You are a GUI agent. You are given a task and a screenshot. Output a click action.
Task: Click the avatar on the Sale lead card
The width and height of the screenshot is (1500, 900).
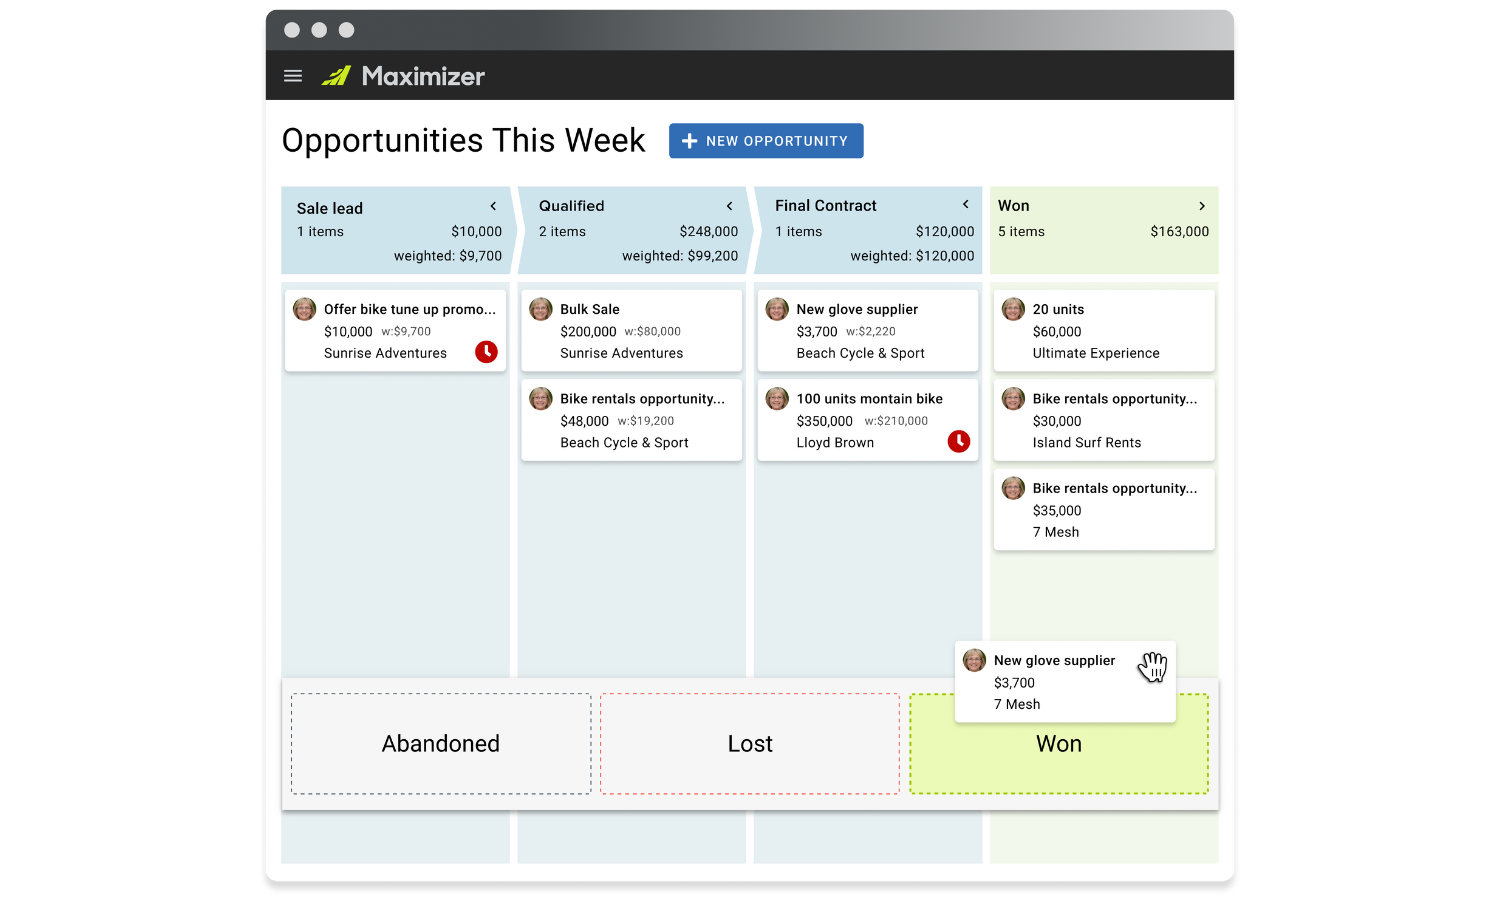point(304,309)
